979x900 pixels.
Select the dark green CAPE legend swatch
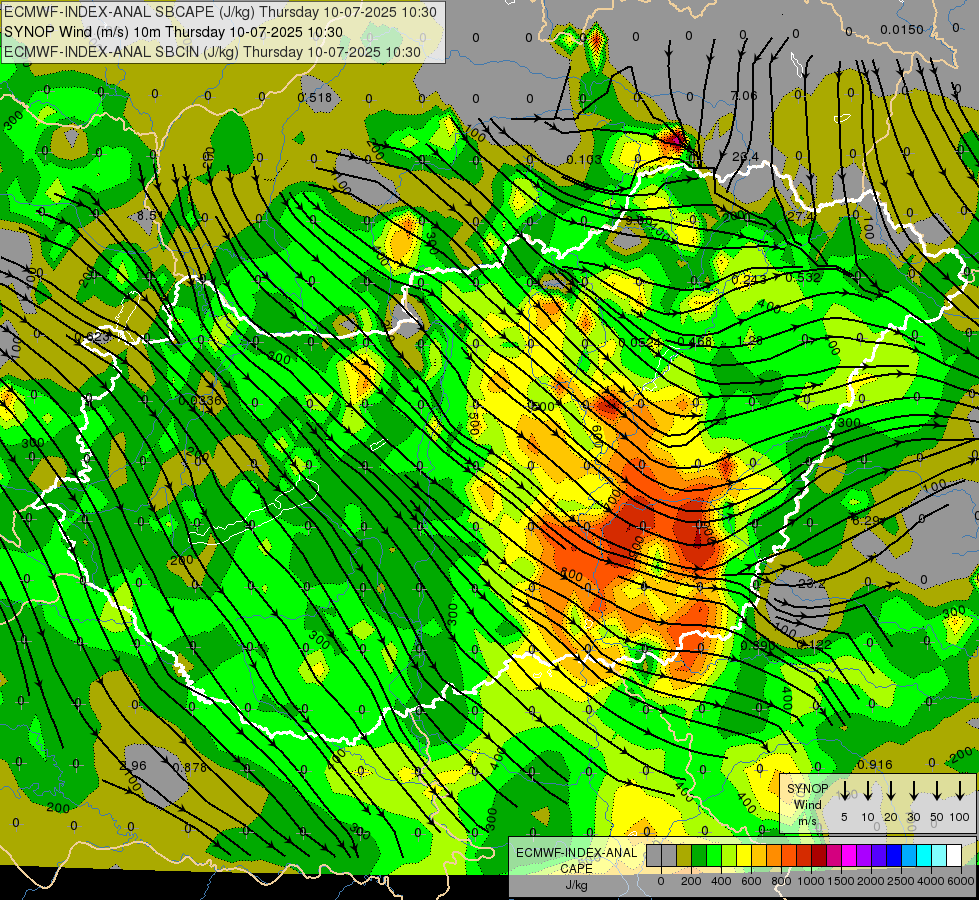pyautogui.click(x=699, y=856)
